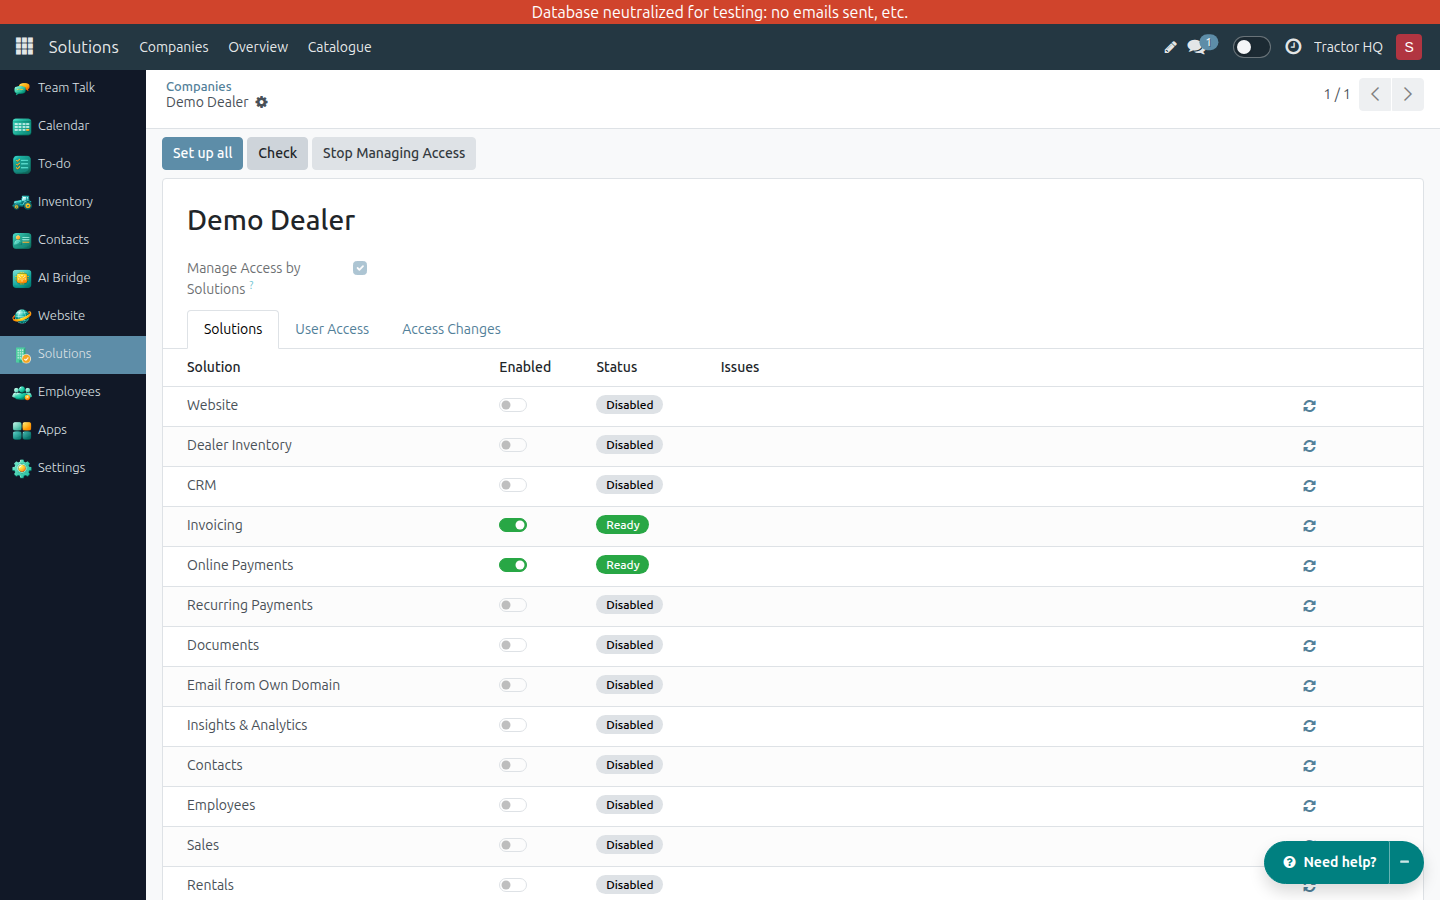The width and height of the screenshot is (1440, 900).
Task: Open the Calendar app in sidebar
Action: [73, 126]
